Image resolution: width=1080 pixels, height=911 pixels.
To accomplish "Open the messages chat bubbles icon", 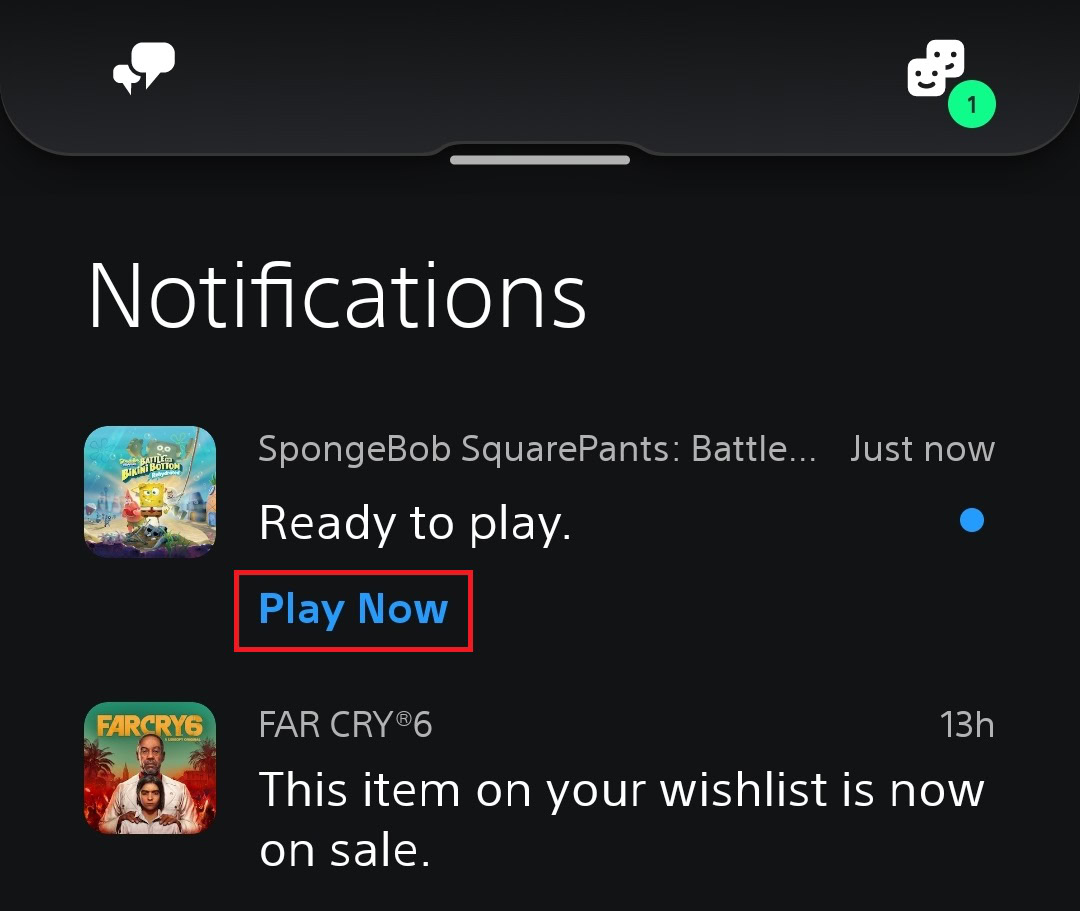I will 144,69.
